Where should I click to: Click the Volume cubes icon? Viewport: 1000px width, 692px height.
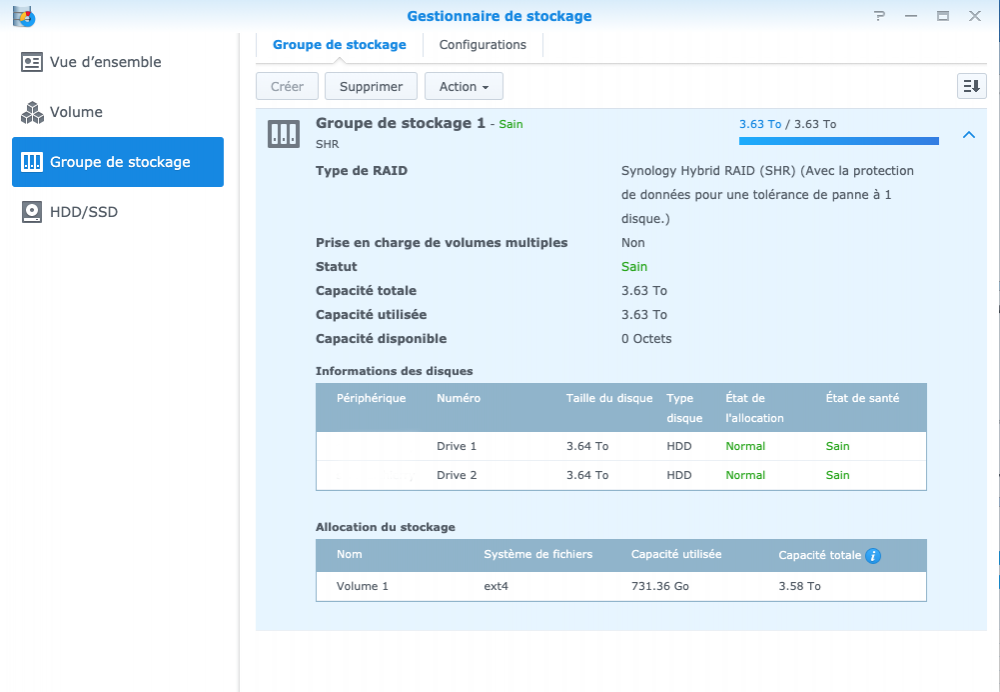pos(32,112)
